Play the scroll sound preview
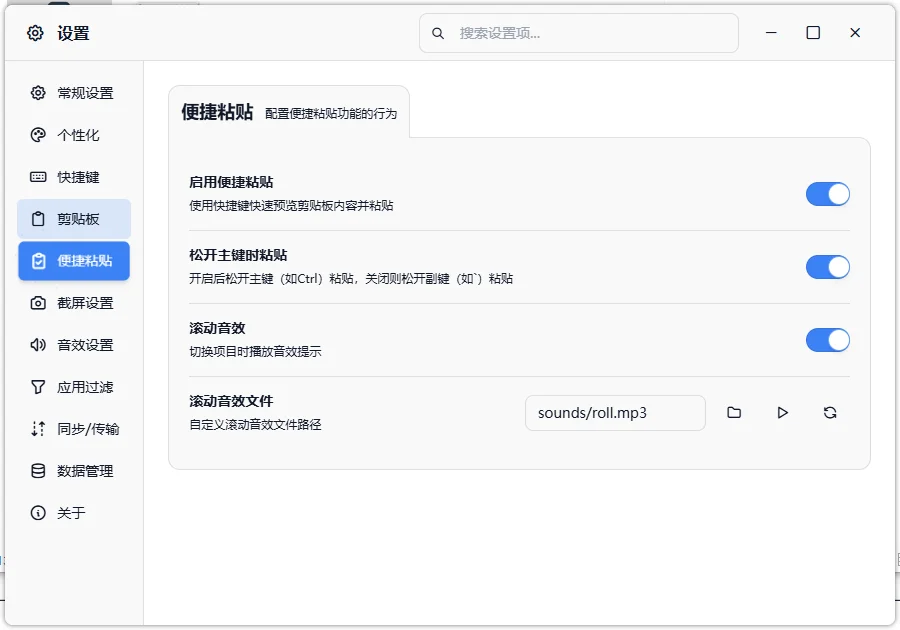The width and height of the screenshot is (900, 630). (x=782, y=413)
